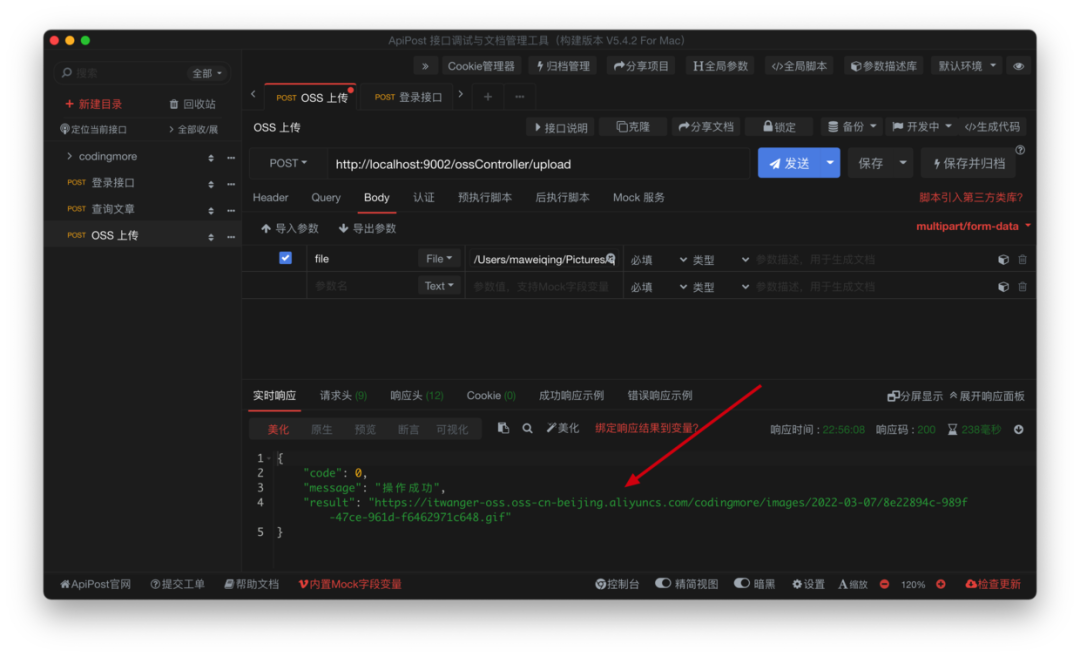Screen dimensions: 1080x657
Task: Open 备份 backup dropdown
Action: click(x=851, y=127)
